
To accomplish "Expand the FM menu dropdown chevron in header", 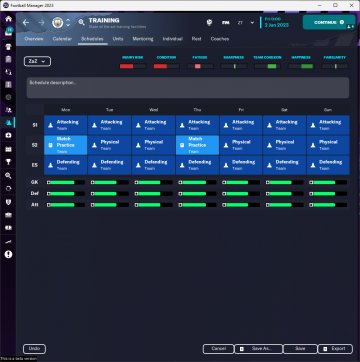I will pyautogui.click(x=252, y=23).
